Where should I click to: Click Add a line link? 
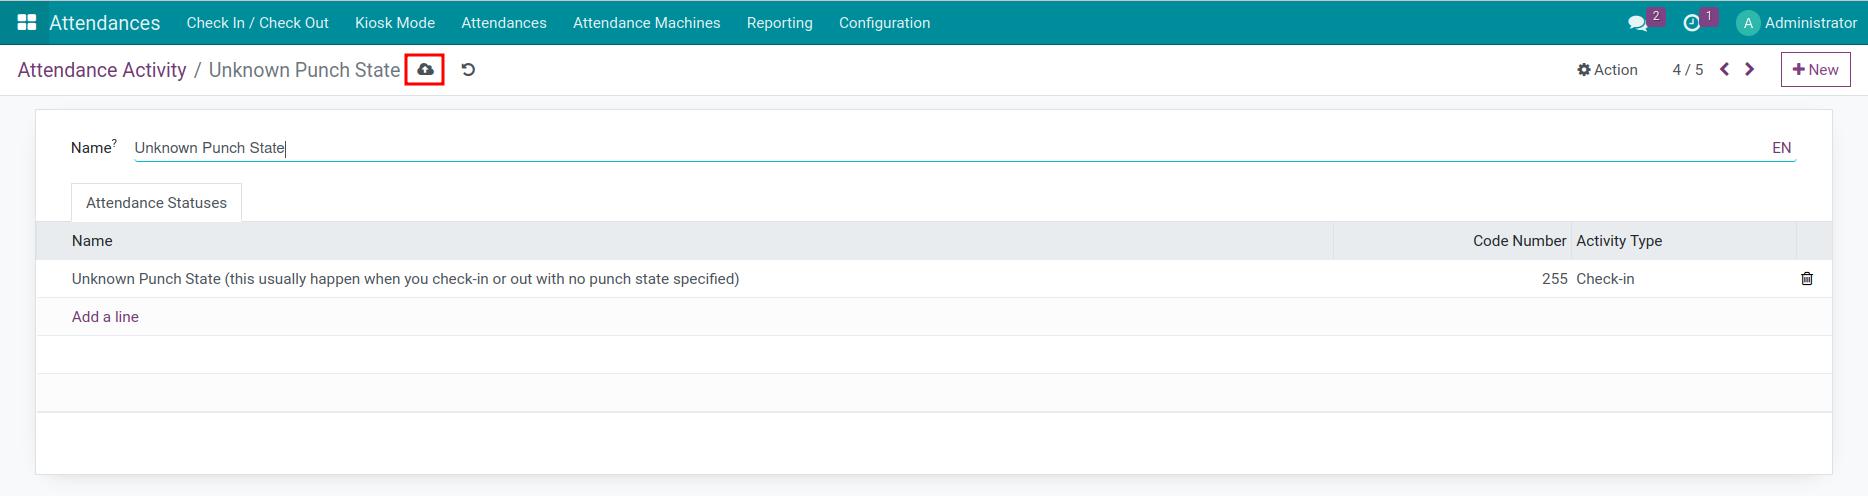click(x=105, y=317)
